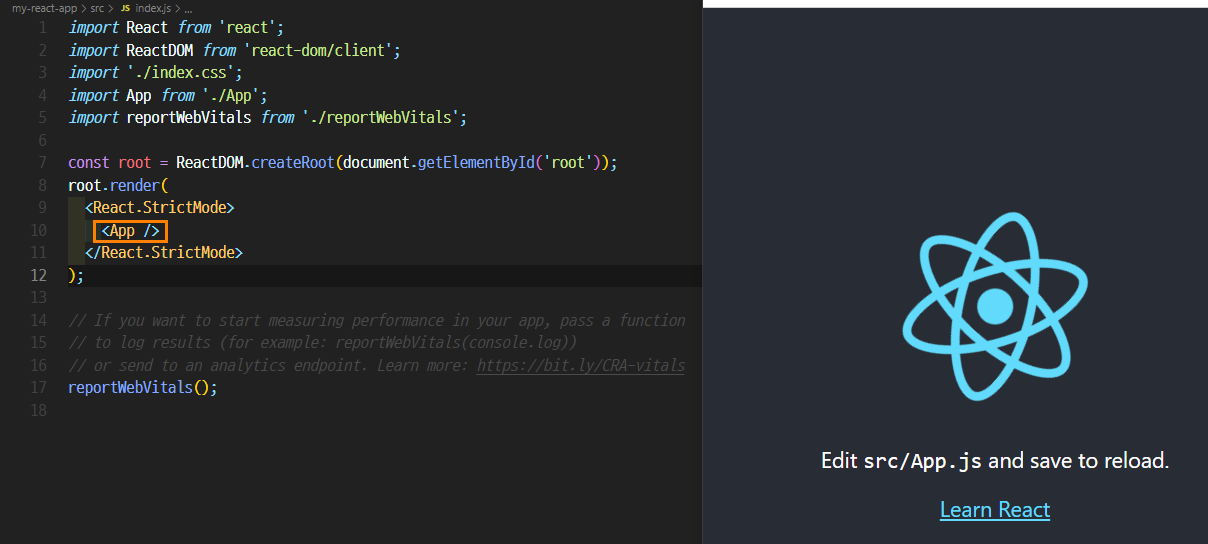Click the opening React.StrictMode tag on line 9

159,207
